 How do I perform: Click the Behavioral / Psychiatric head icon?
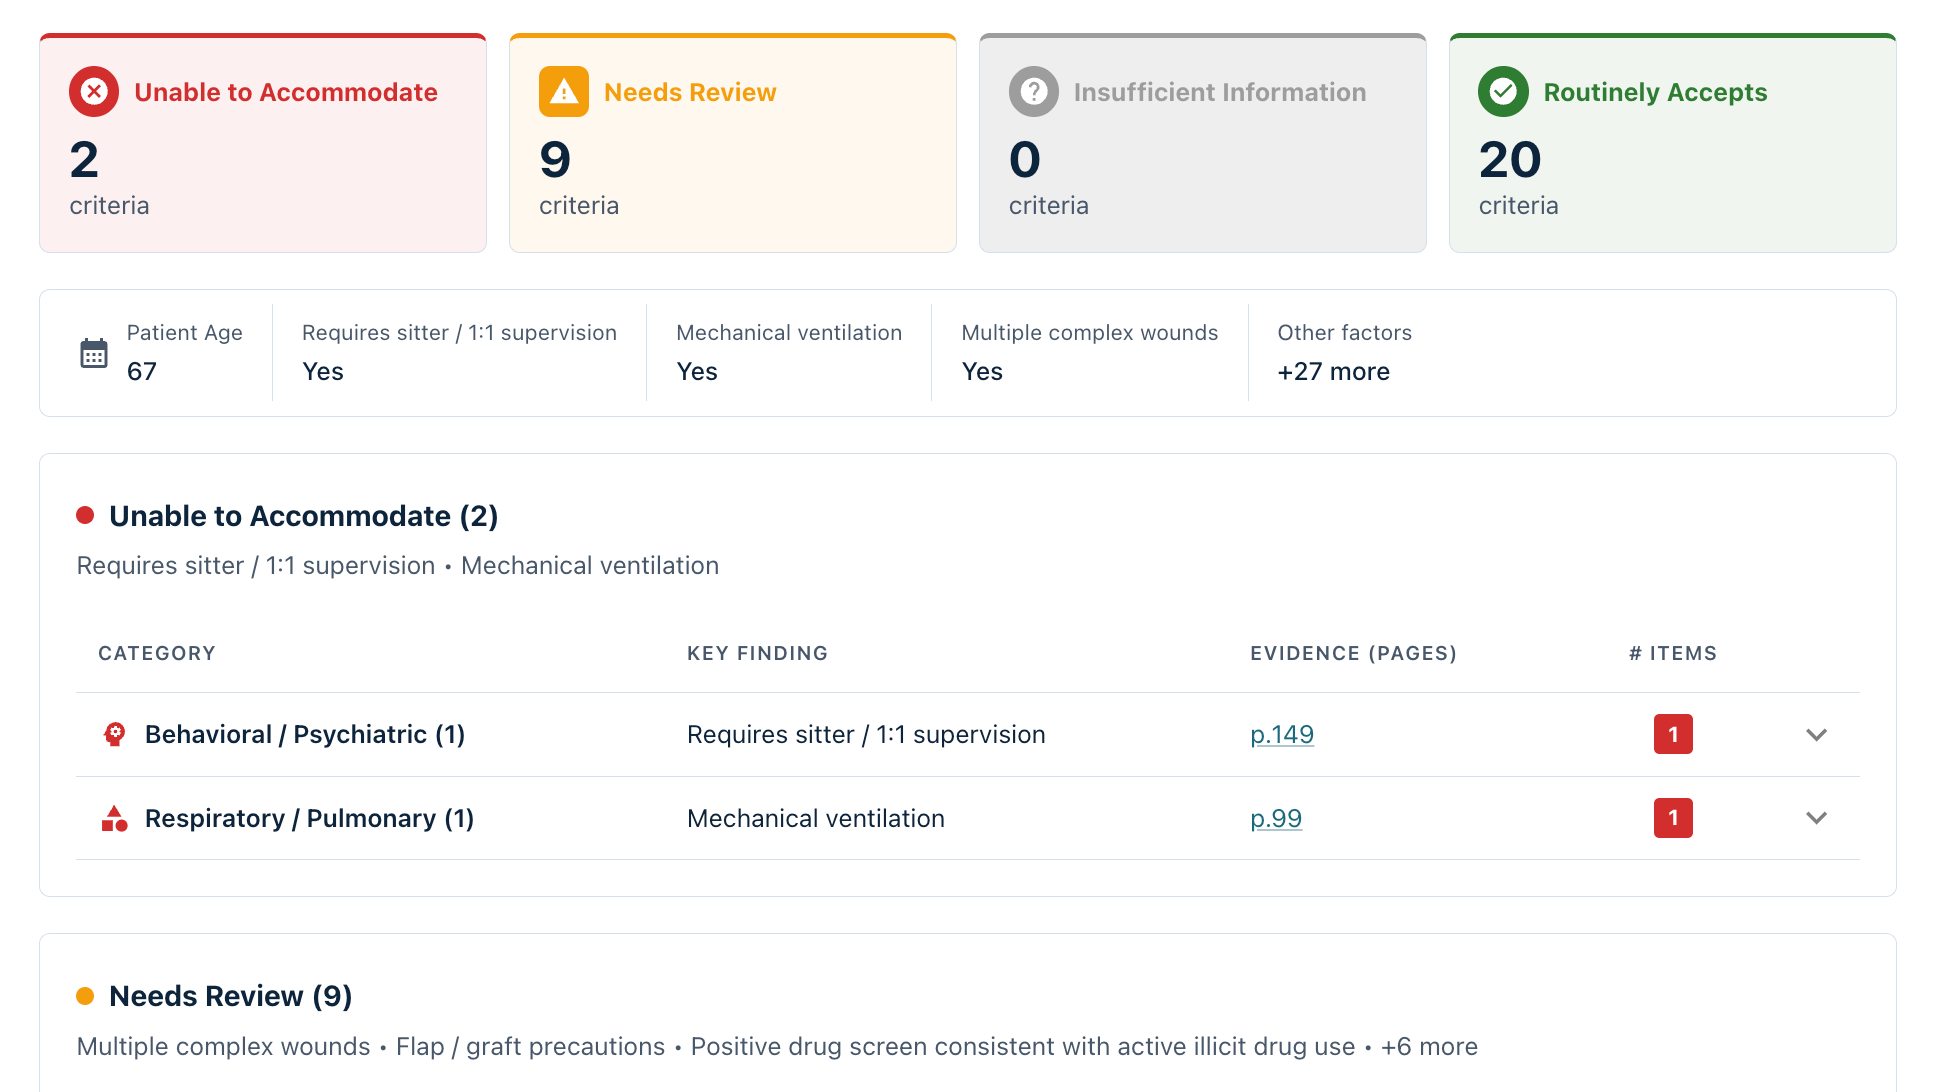click(115, 735)
